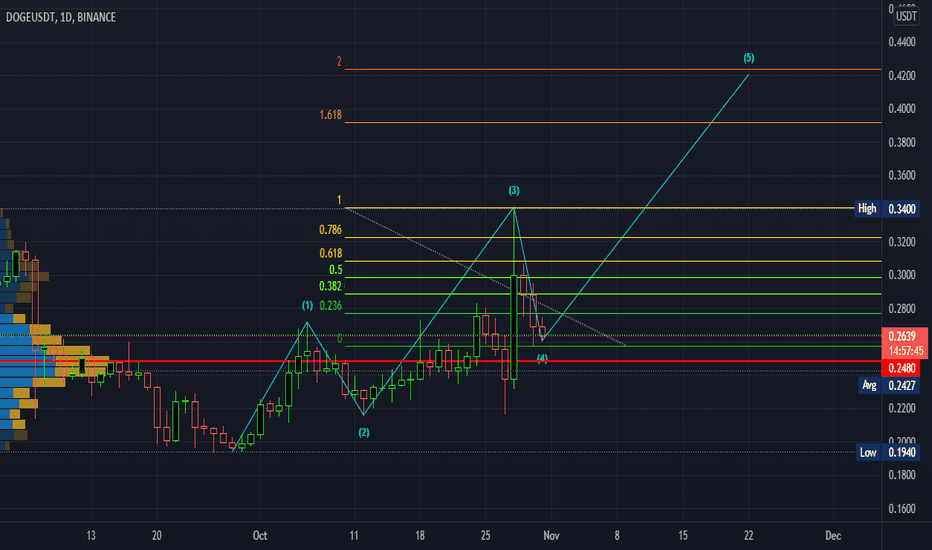
Task: Click the wave (5) label
Action: pos(748,58)
